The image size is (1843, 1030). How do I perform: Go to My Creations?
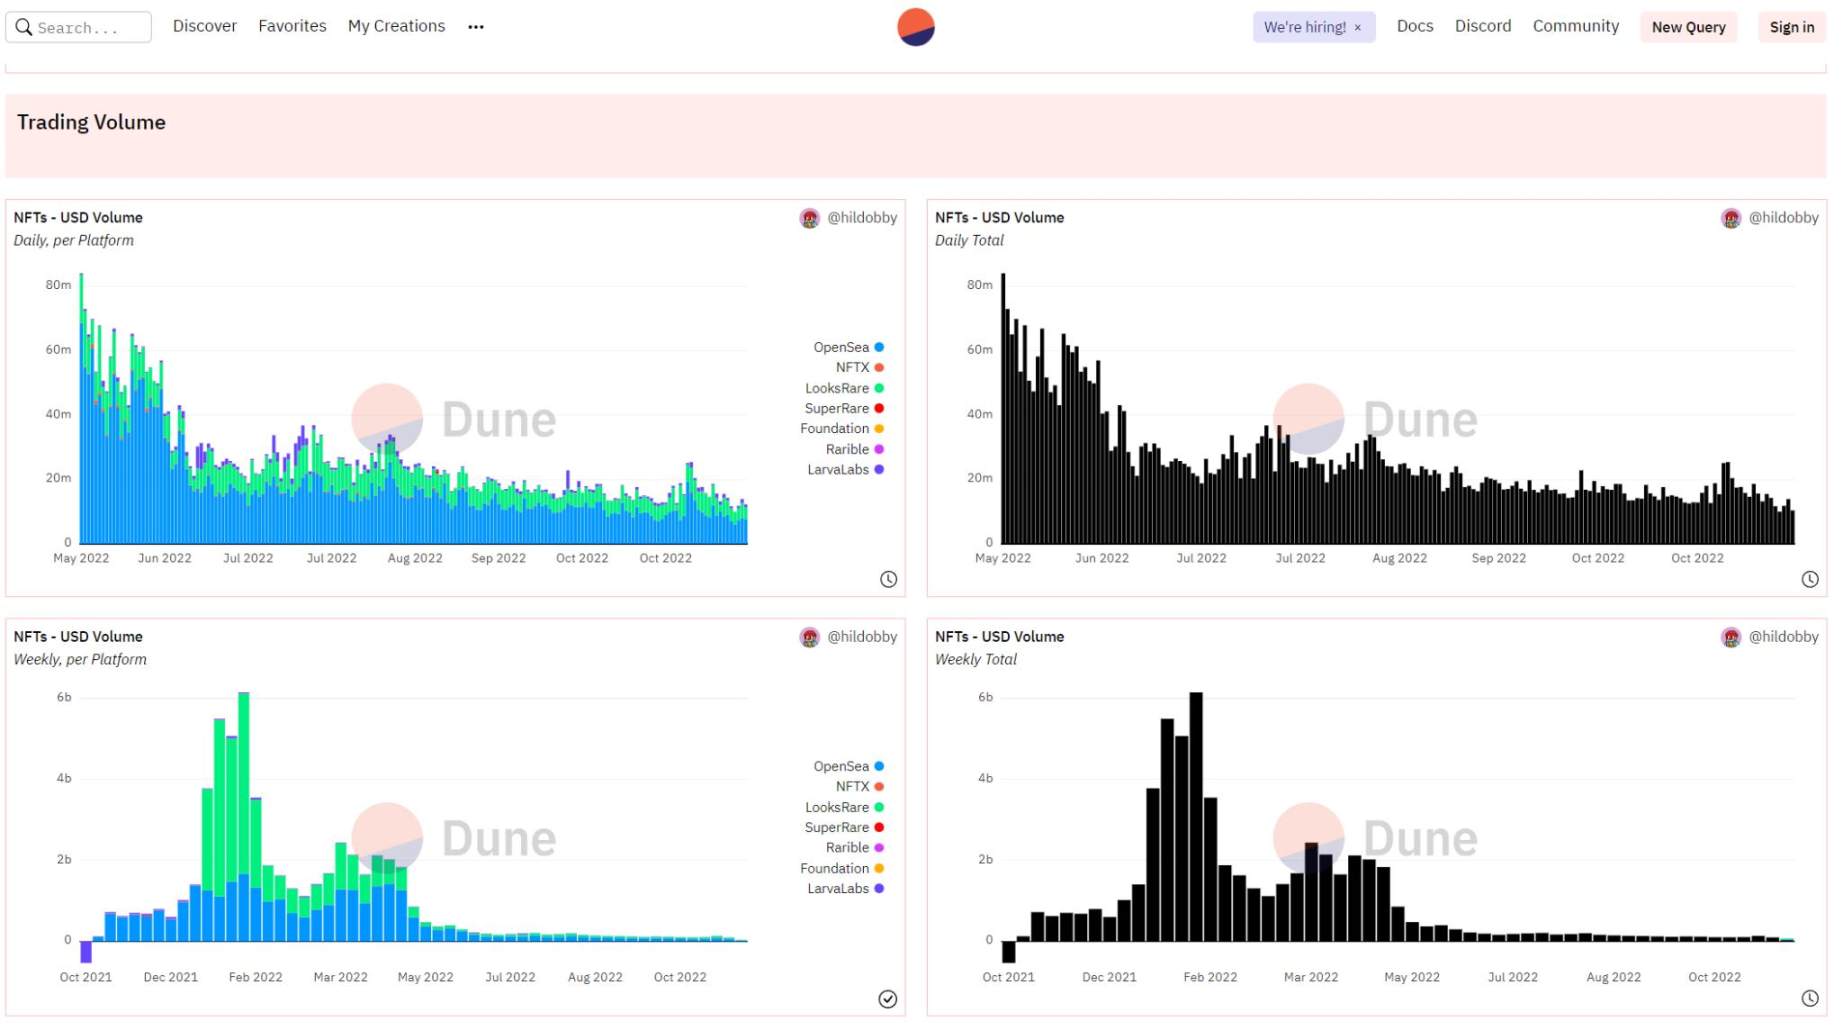pos(396,26)
